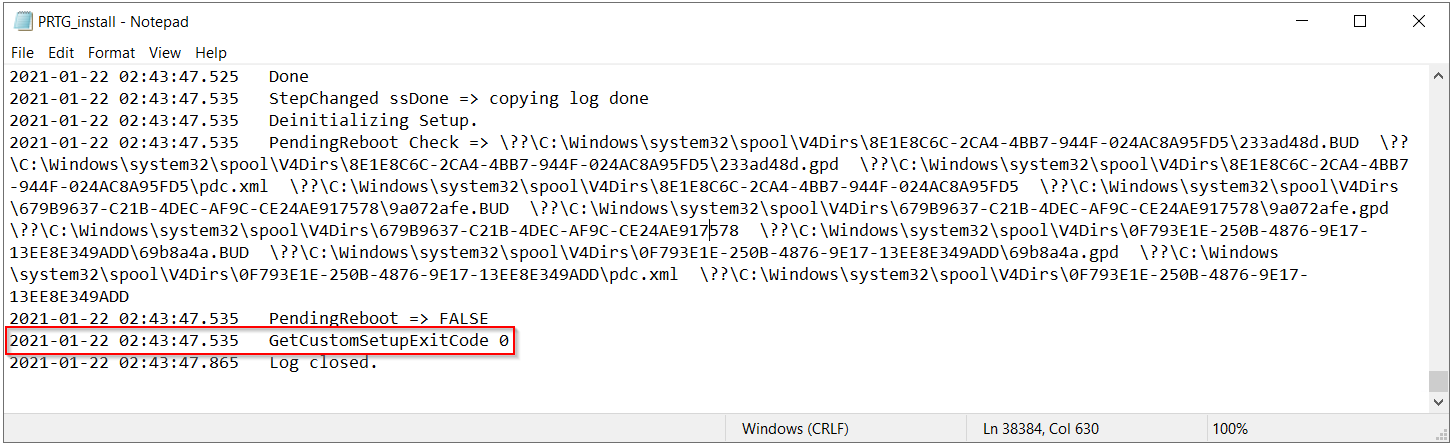1453x446 pixels.
Task: Maximize the Notepad window
Action: coord(1360,21)
